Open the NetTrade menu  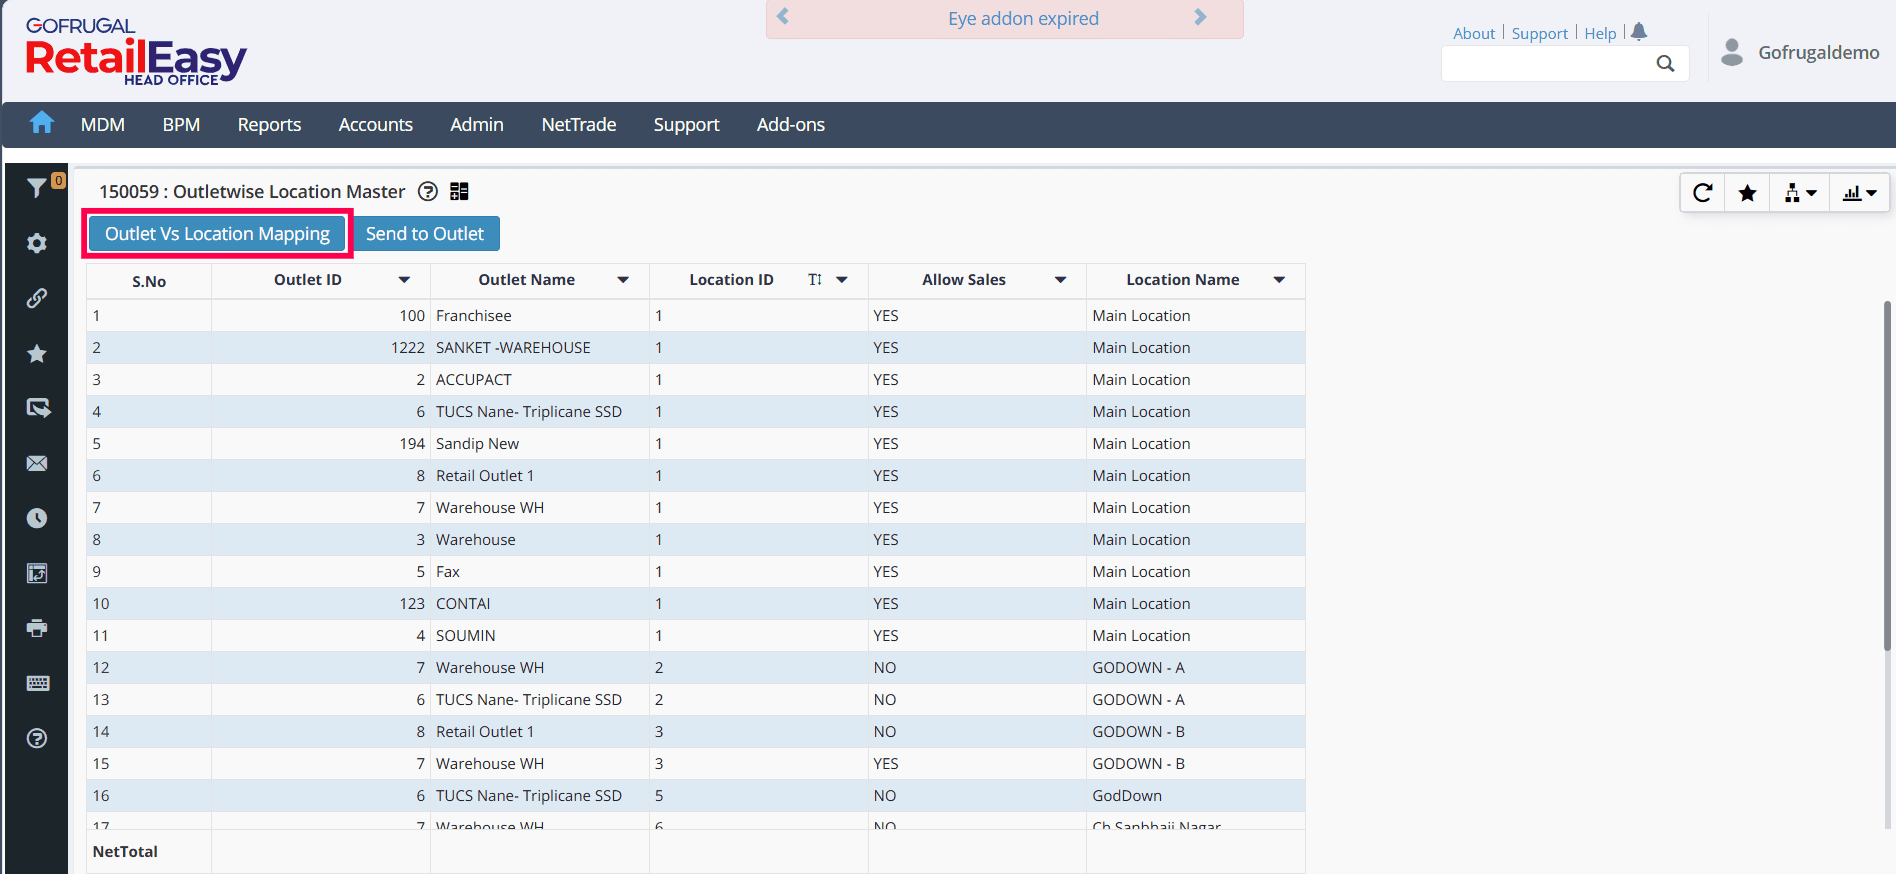[578, 125]
